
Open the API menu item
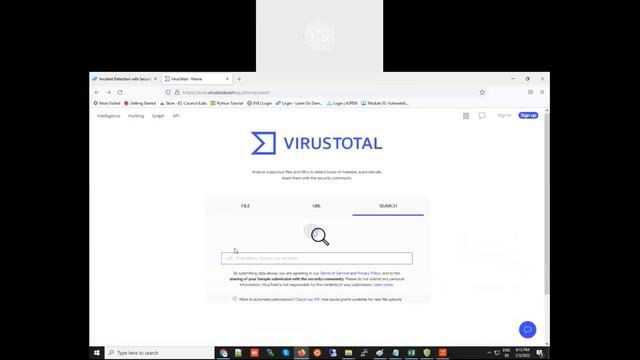[x=176, y=116]
